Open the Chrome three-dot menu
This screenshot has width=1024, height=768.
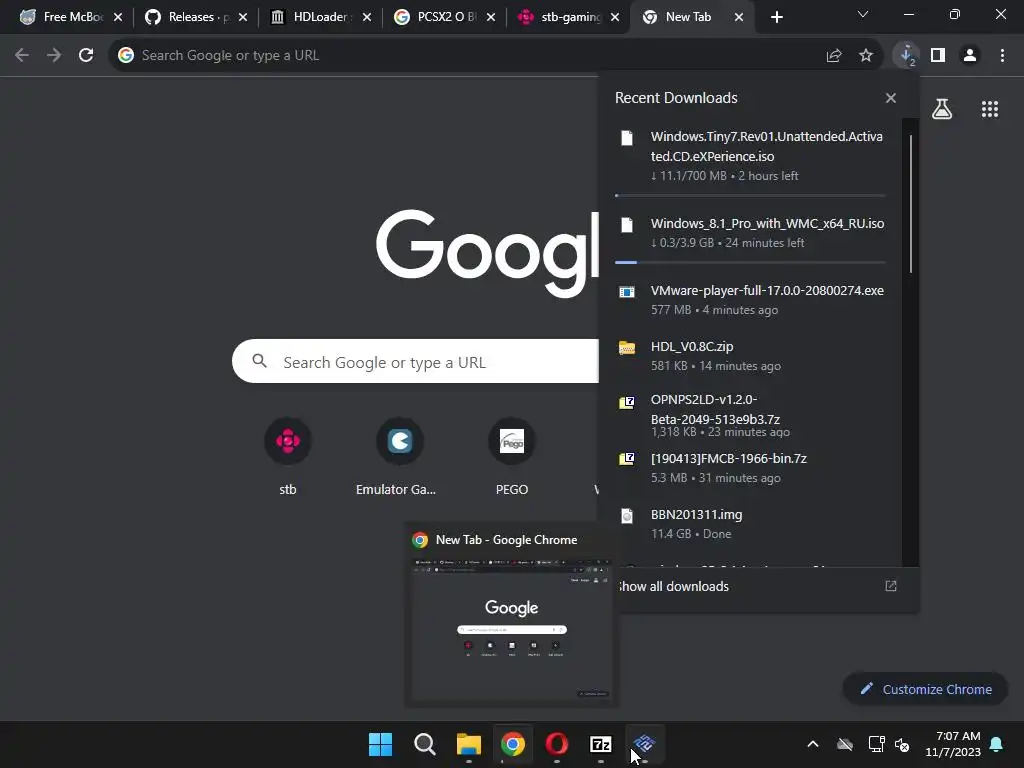tap(1002, 56)
